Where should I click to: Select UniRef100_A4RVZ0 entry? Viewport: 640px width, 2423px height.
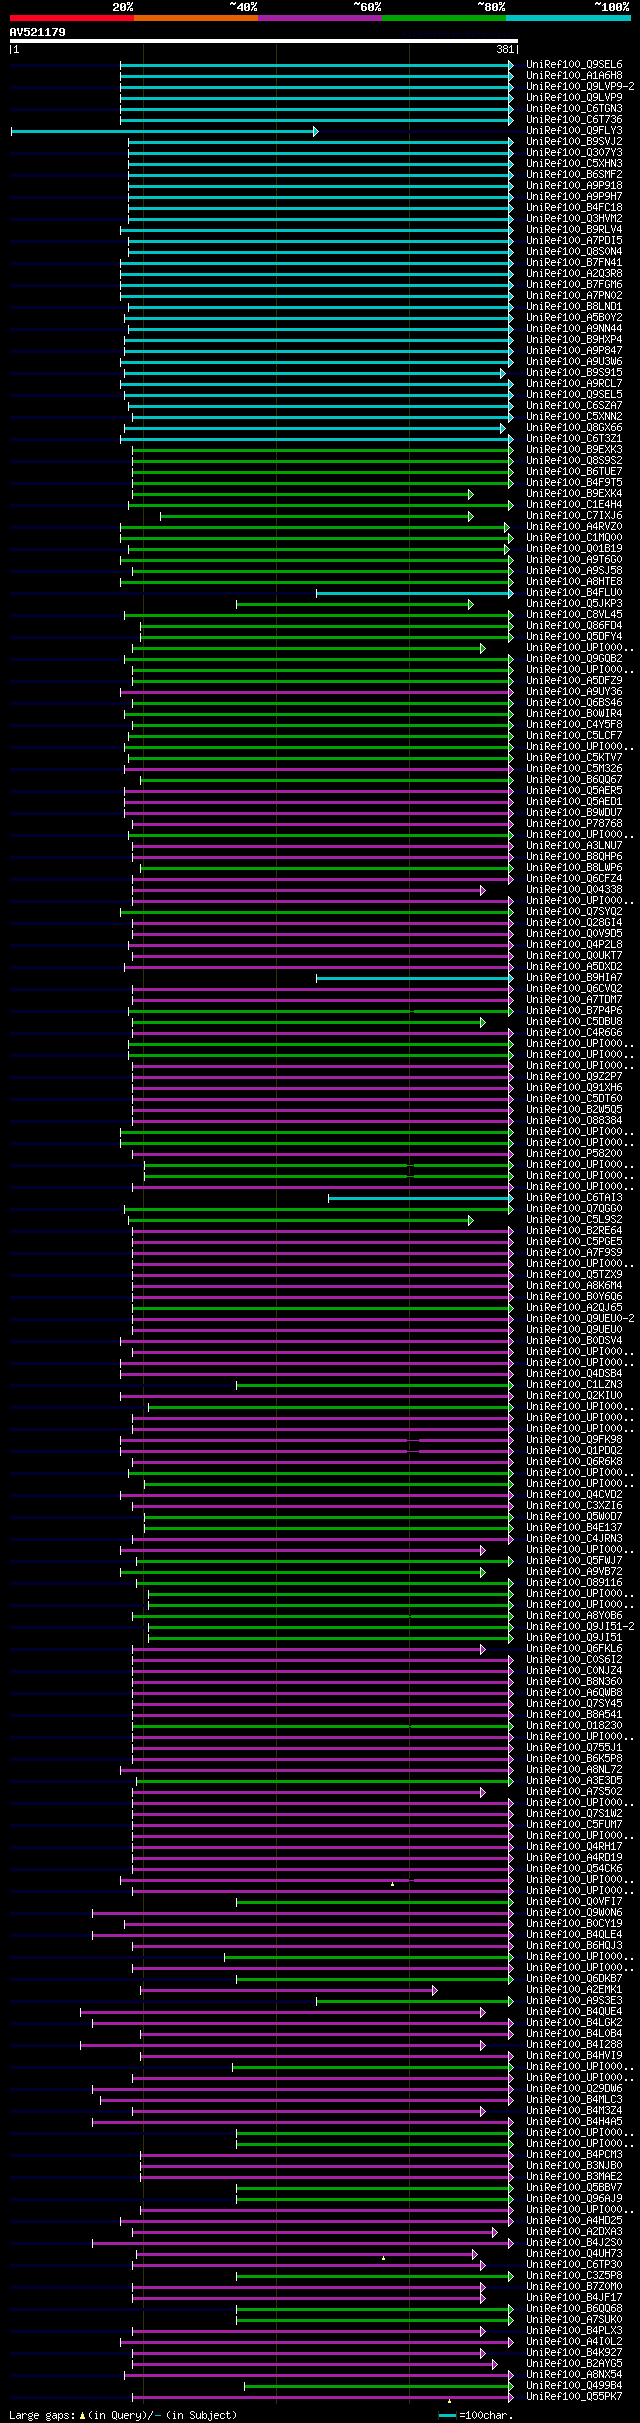[574, 527]
